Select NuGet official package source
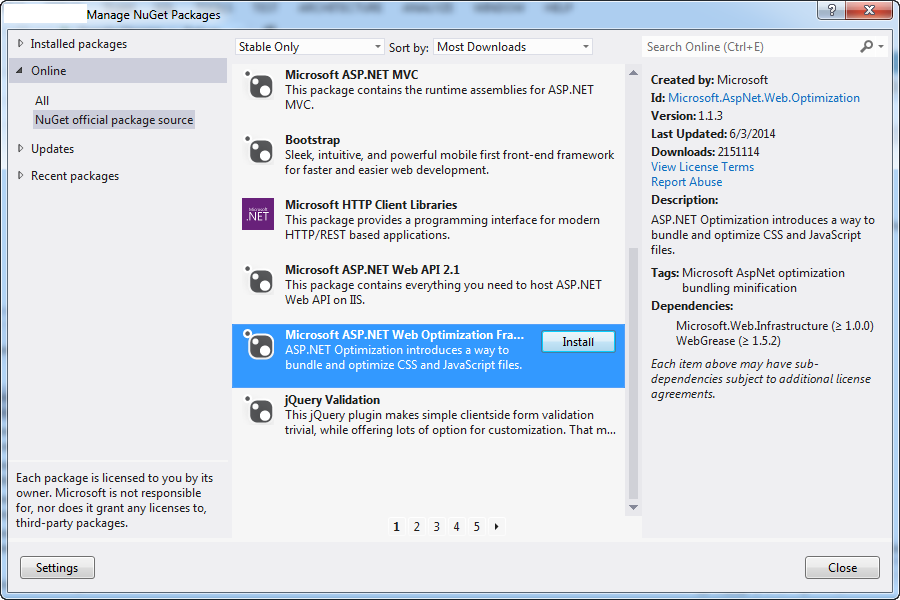The image size is (900, 600). click(x=114, y=120)
